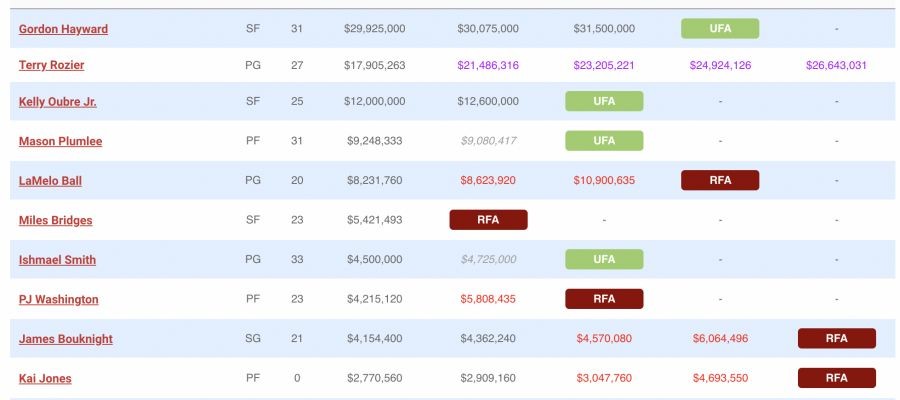900x400 pixels.
Task: Click the Kai Jones link
Action: point(45,378)
